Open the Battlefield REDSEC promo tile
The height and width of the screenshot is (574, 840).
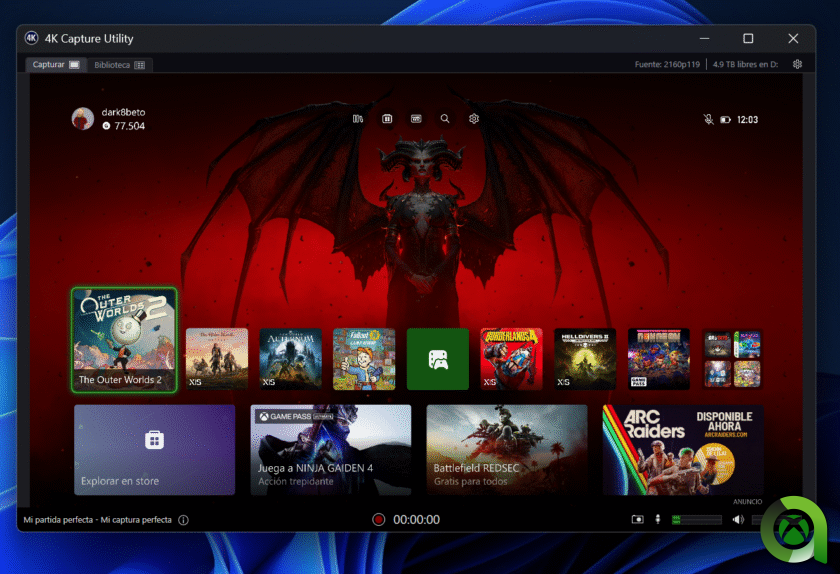coord(506,449)
